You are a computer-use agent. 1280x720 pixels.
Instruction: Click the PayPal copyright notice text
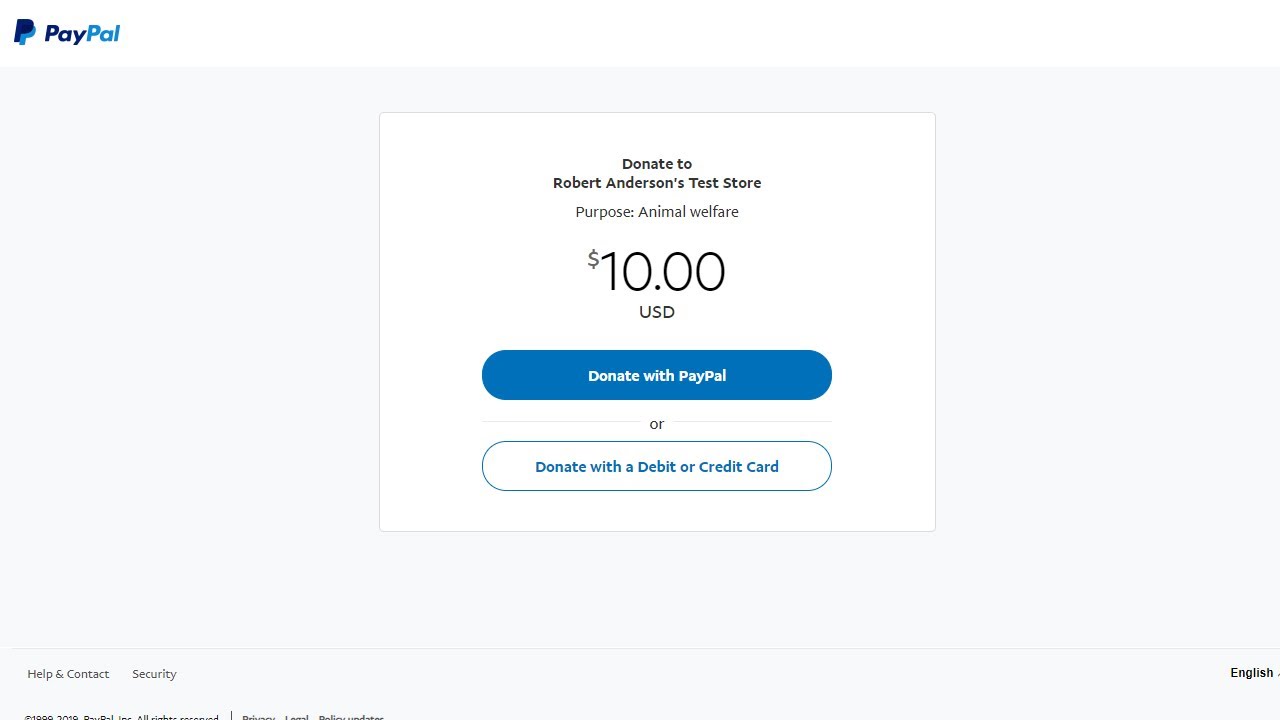pos(121,716)
